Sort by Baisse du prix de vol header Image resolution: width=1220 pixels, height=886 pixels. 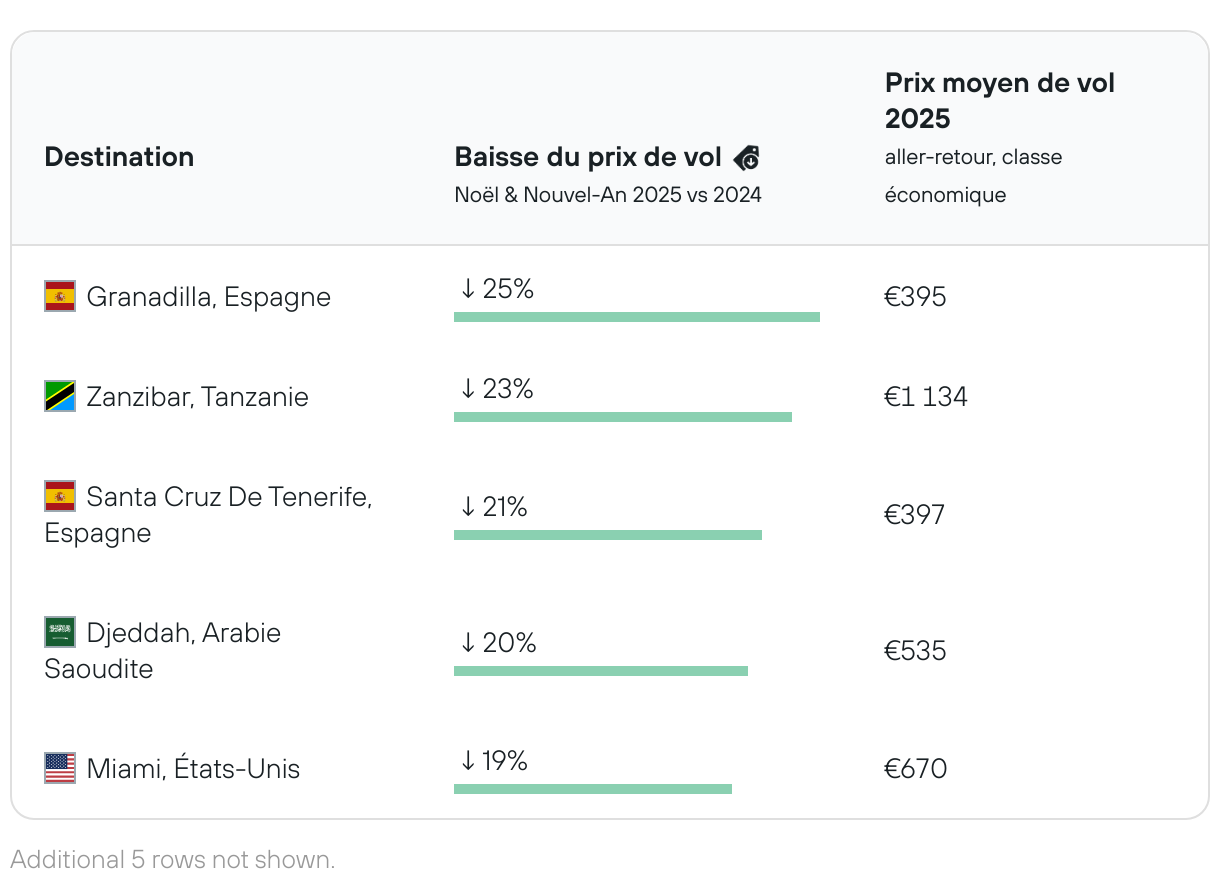tap(588, 157)
